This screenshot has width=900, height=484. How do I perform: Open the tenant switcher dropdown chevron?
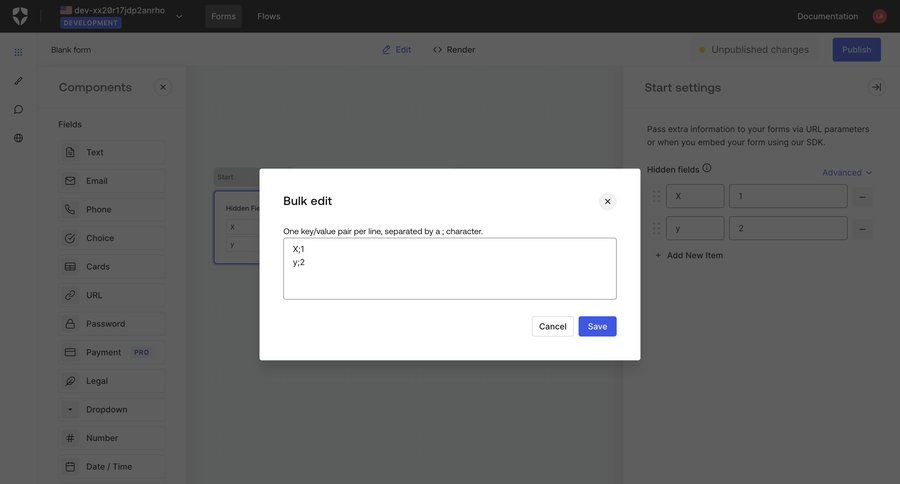pyautogui.click(x=179, y=17)
